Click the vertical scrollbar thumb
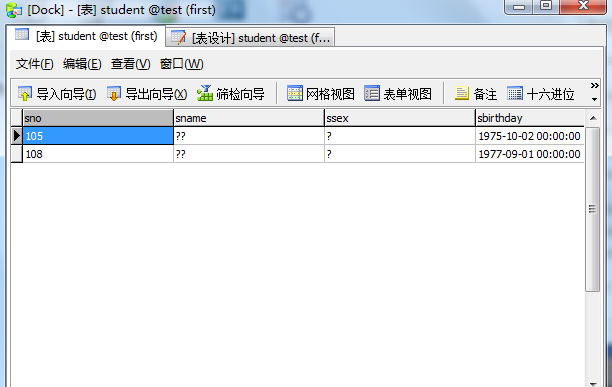 click(592, 209)
